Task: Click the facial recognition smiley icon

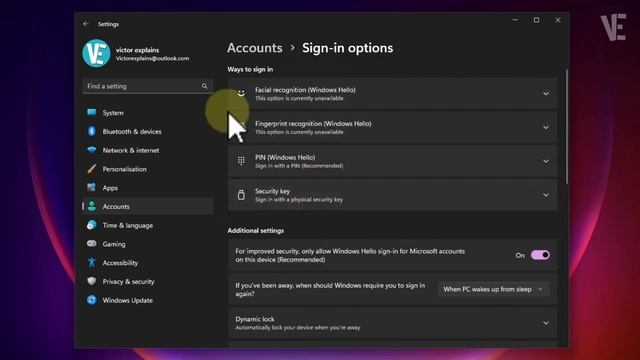Action: pos(241,93)
